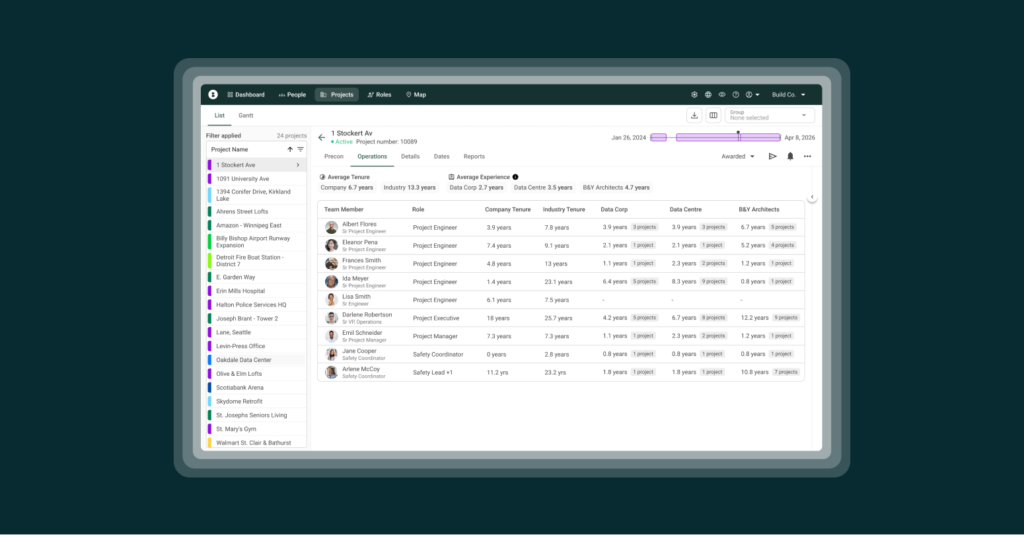The image size is (1024, 535).
Task: Select 1091 University Ave project
Action: (x=257, y=179)
